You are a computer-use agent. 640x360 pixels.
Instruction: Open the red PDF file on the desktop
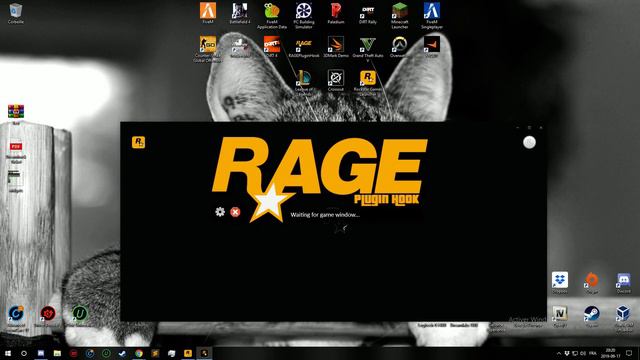(x=16, y=152)
